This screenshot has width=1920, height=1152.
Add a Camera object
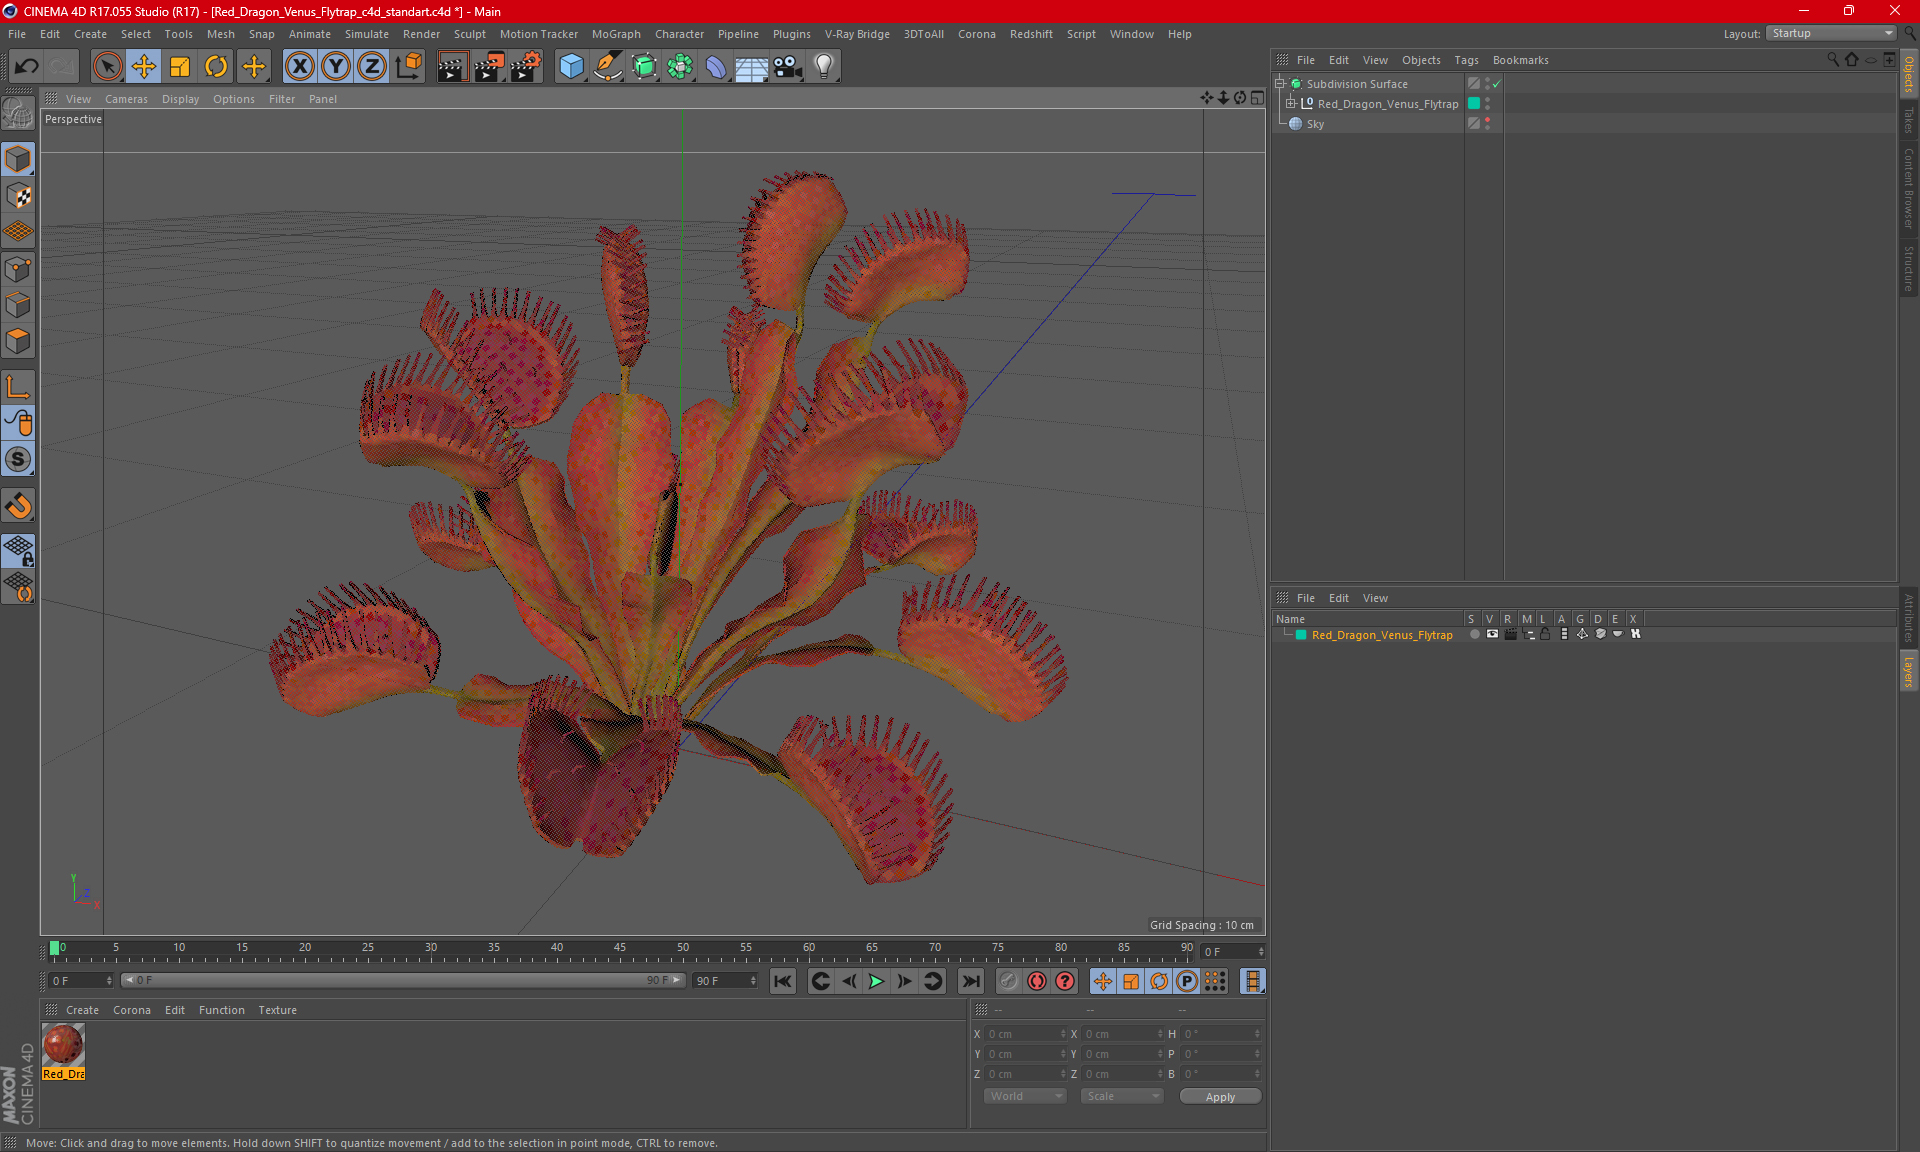[x=787, y=67]
